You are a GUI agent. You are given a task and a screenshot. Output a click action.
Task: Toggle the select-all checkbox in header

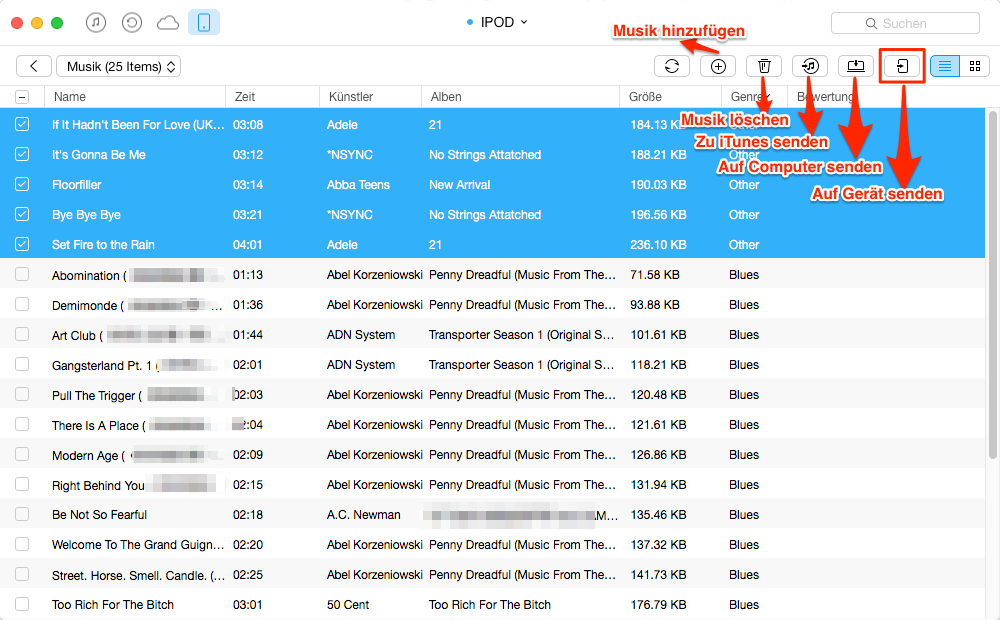pyautogui.click(x=22, y=97)
